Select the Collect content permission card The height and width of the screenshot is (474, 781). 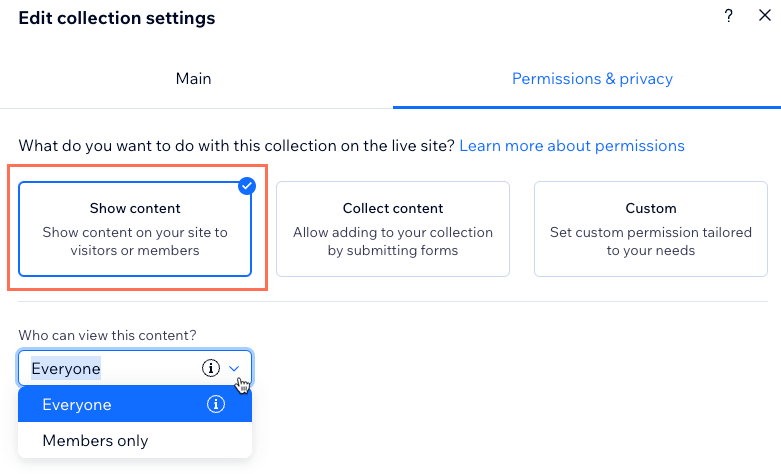coord(393,229)
